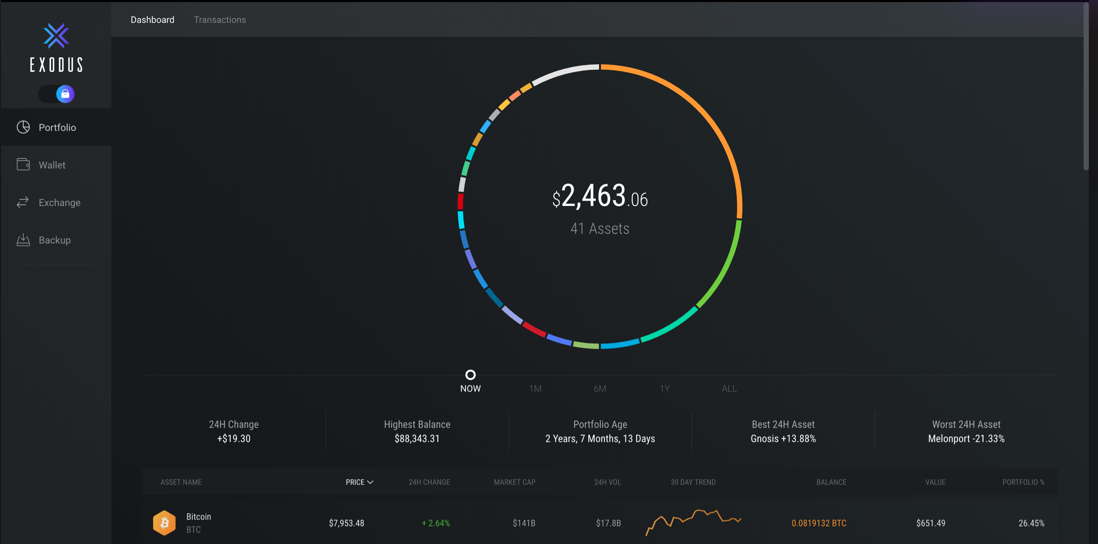
Task: Sort by PORTFOLIO % column header
Action: [1023, 482]
